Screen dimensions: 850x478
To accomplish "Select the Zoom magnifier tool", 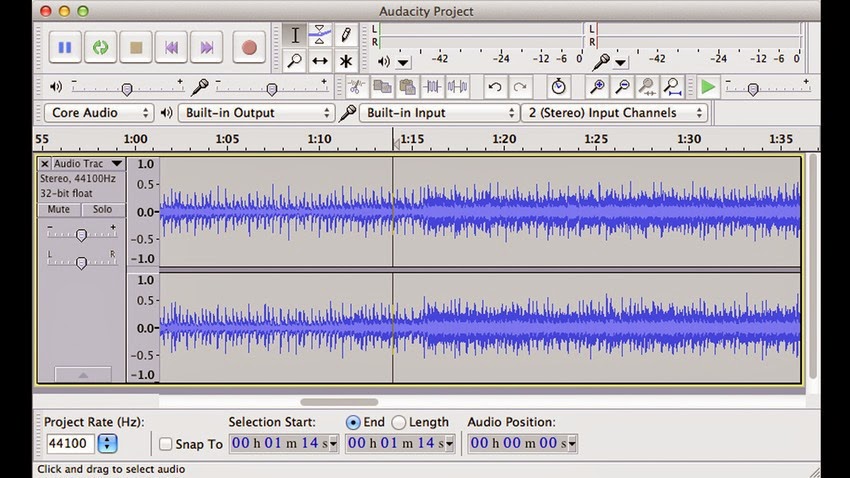I will click(x=295, y=61).
